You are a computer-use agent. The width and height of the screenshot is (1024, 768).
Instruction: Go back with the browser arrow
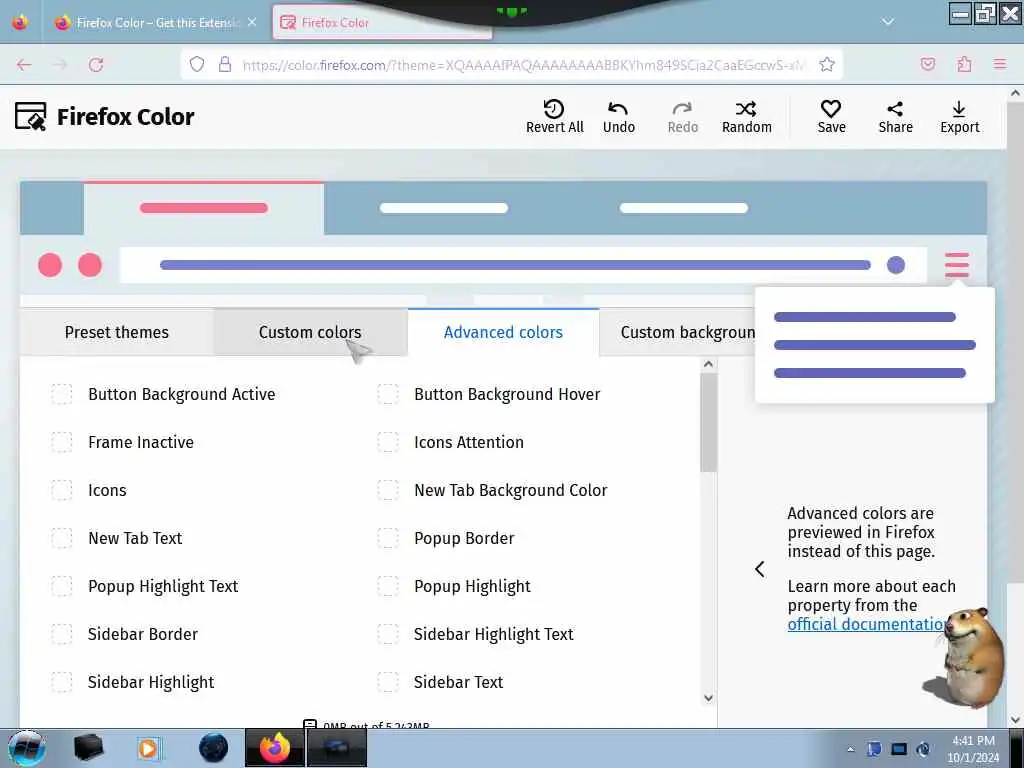pos(24,64)
